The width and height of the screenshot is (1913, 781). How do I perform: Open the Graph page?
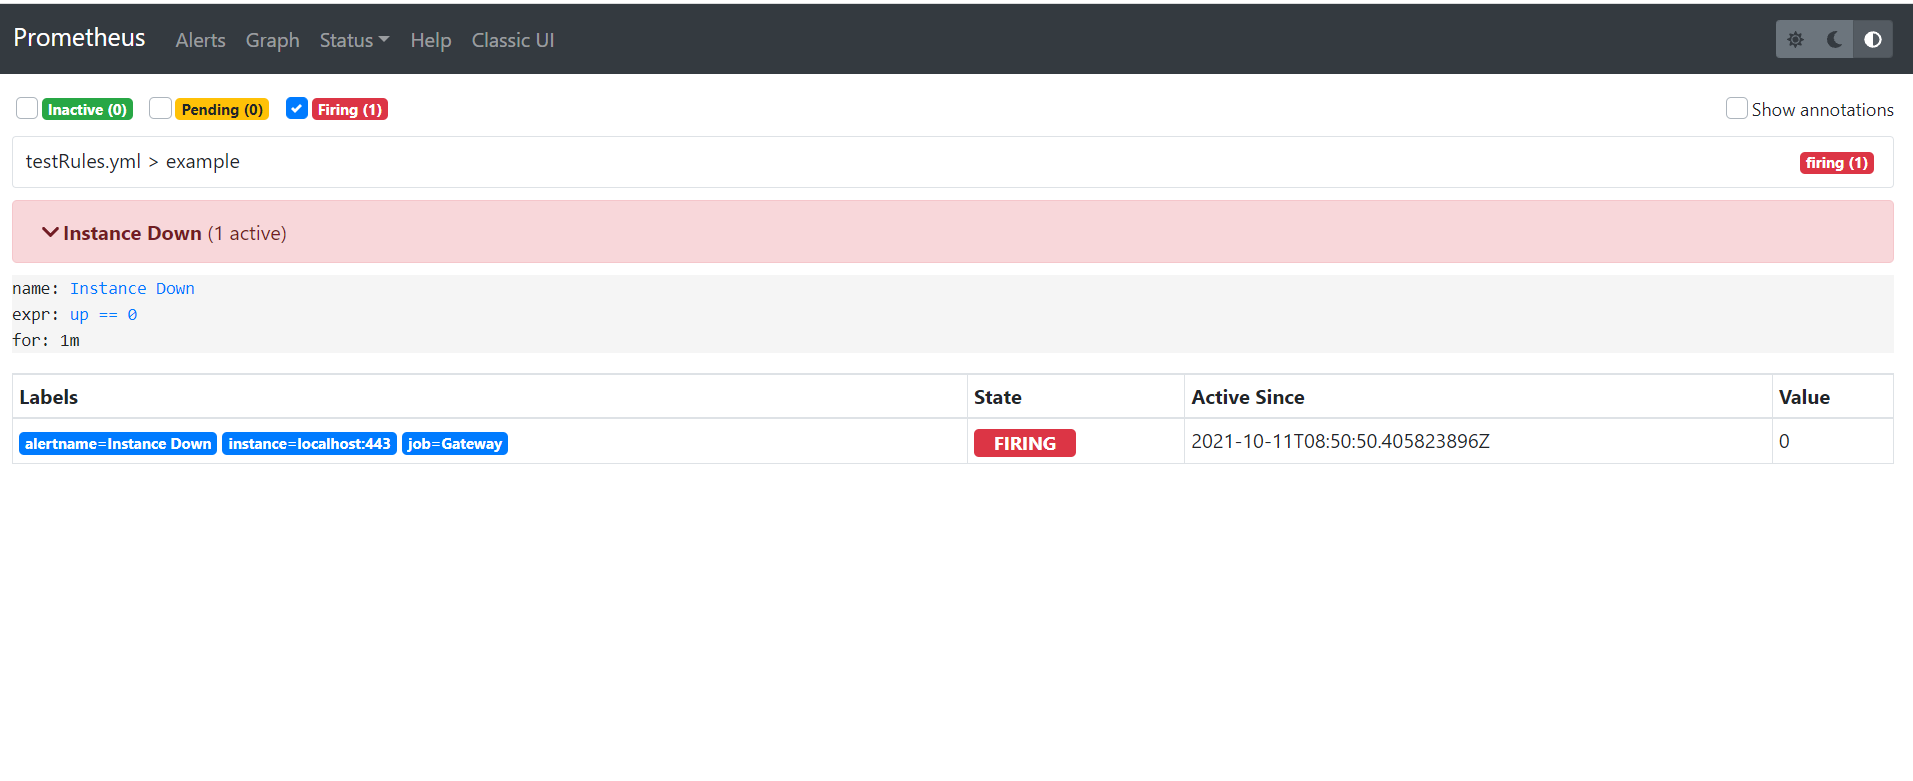click(272, 40)
